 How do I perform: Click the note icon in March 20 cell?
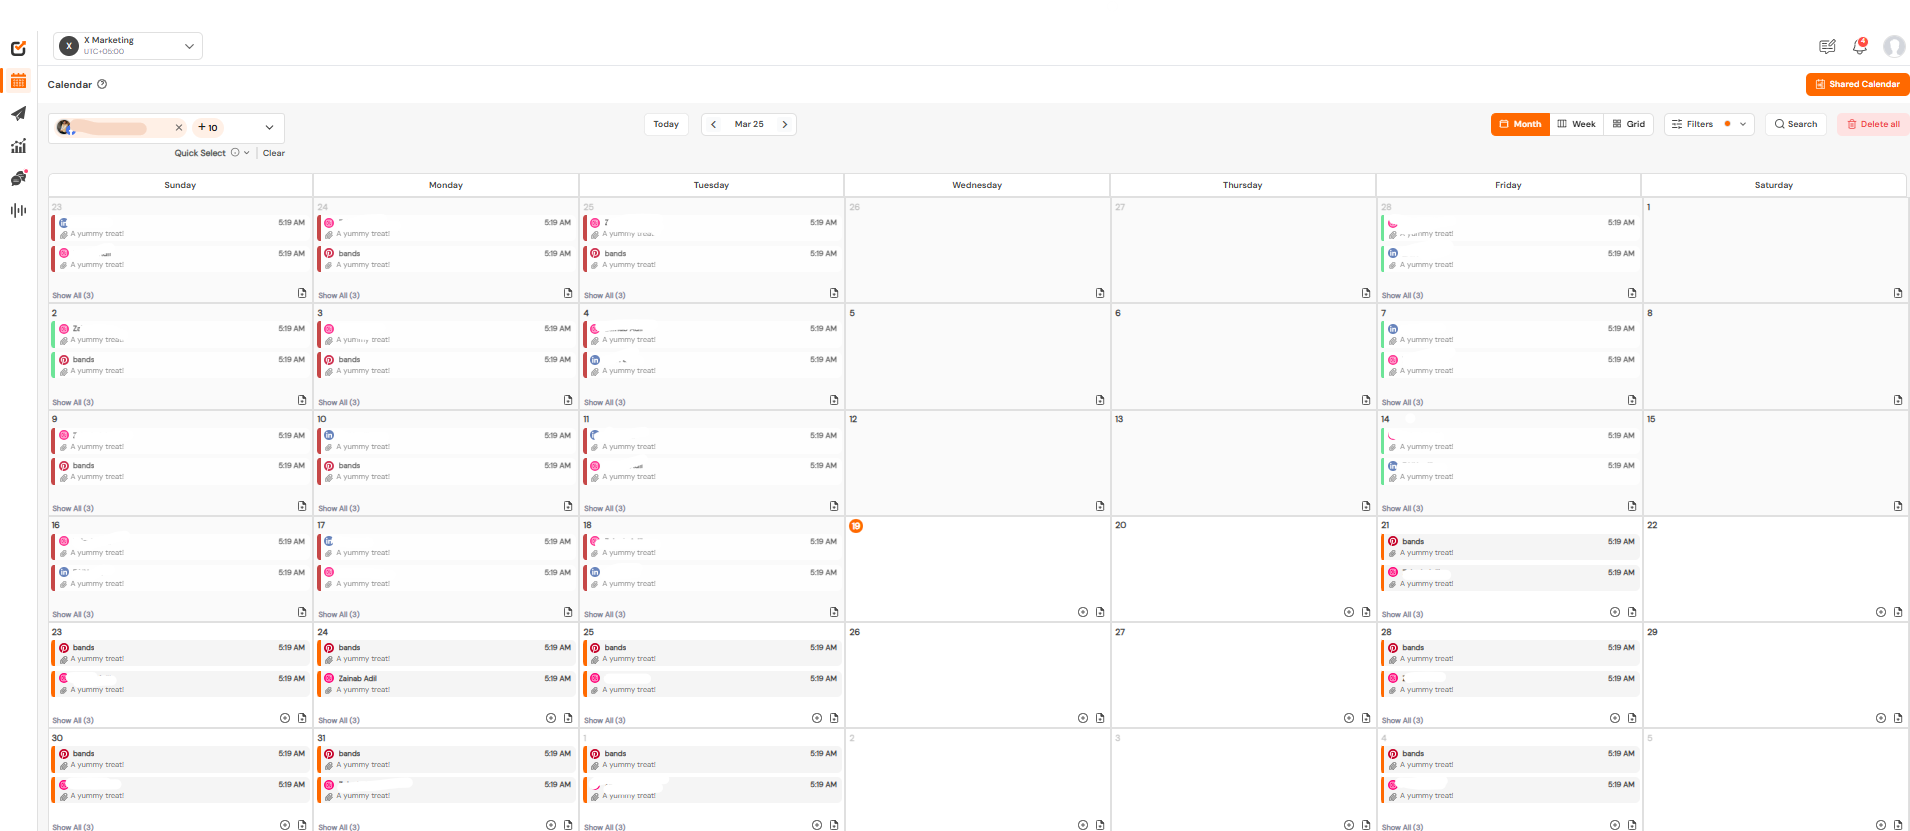[x=1366, y=612]
